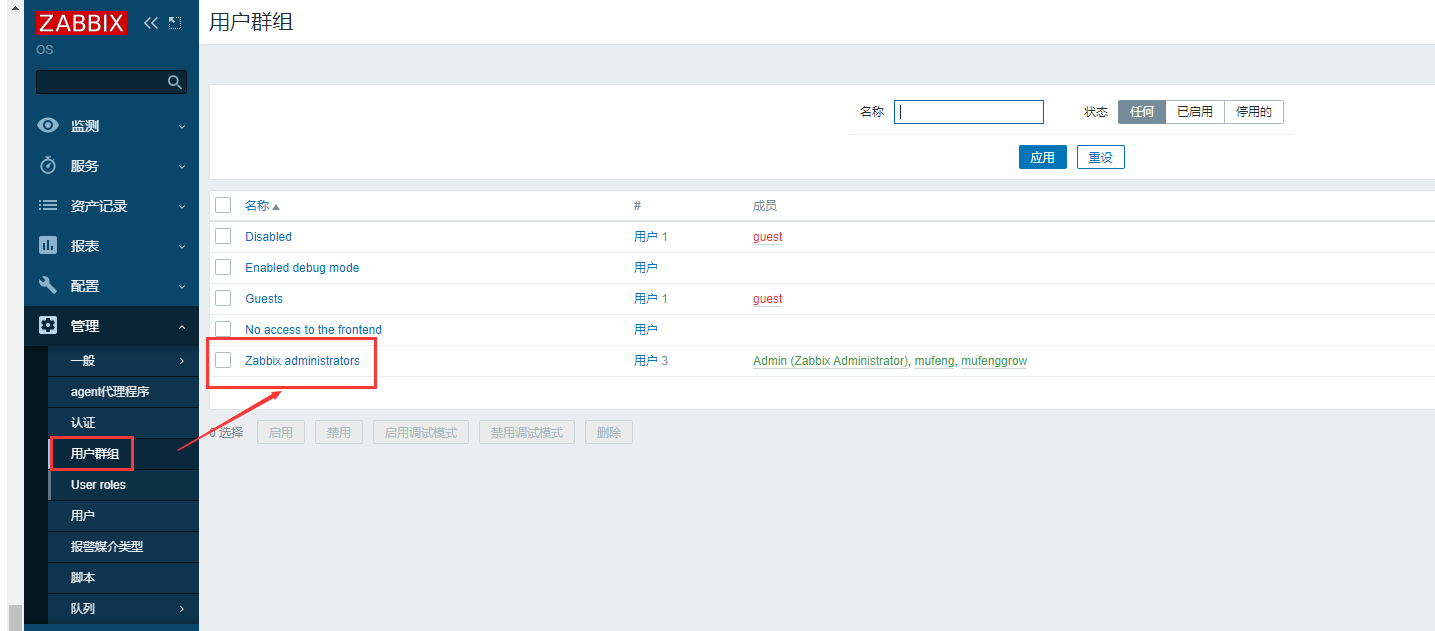Select 停用的 status filter
The width and height of the screenshot is (1435, 631).
point(1254,112)
